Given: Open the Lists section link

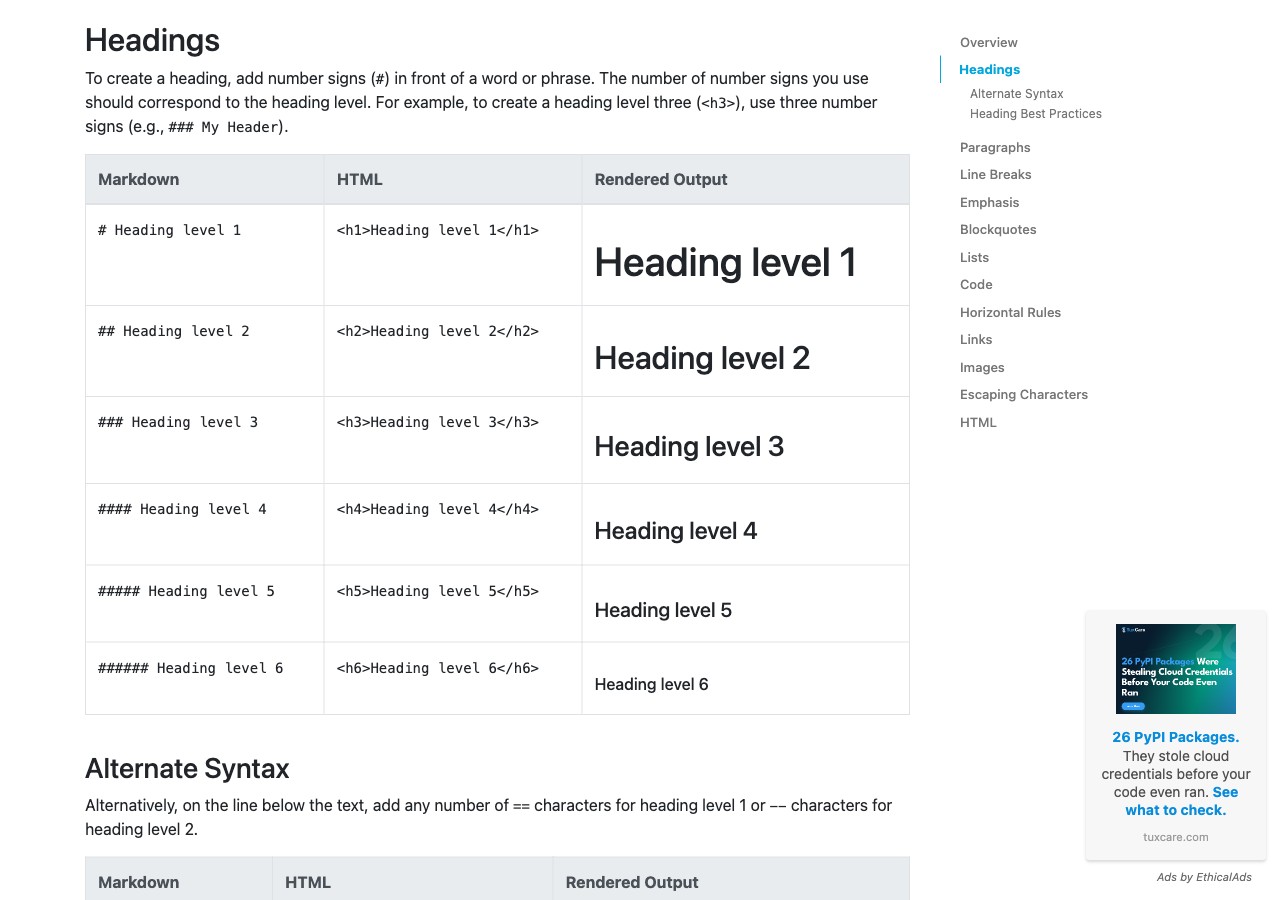Looking at the screenshot, I should (974, 257).
